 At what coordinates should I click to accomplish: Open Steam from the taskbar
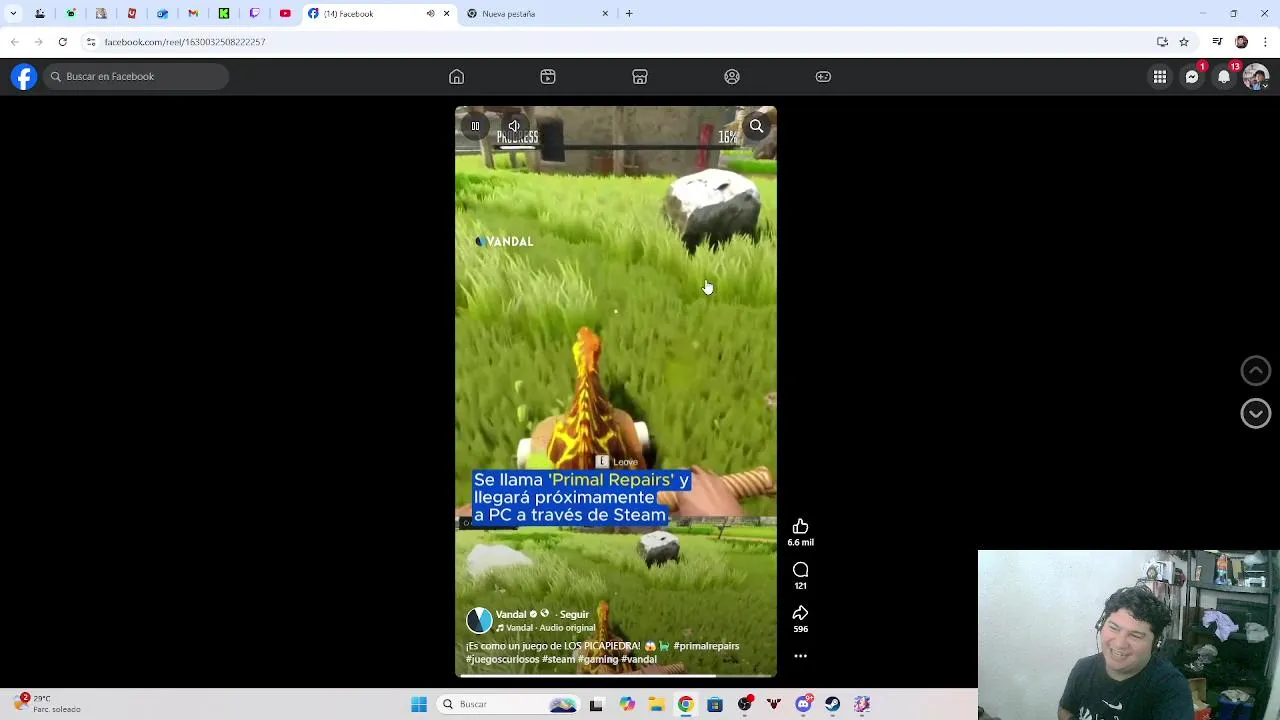[x=832, y=705]
